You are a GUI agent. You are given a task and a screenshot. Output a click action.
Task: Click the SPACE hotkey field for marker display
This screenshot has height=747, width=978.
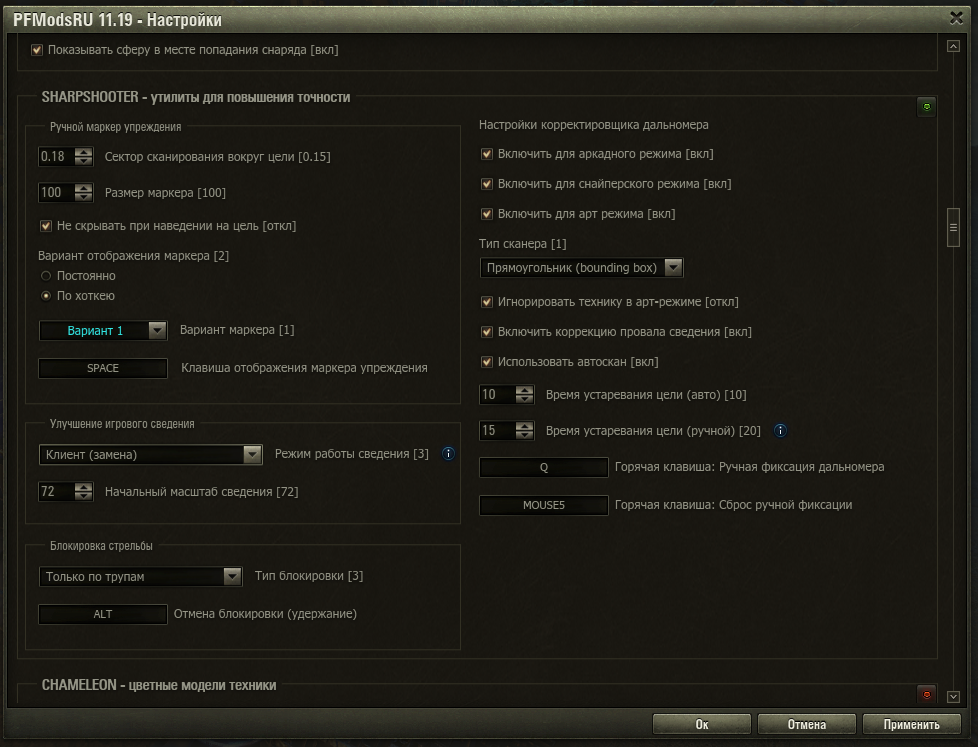coord(103,368)
